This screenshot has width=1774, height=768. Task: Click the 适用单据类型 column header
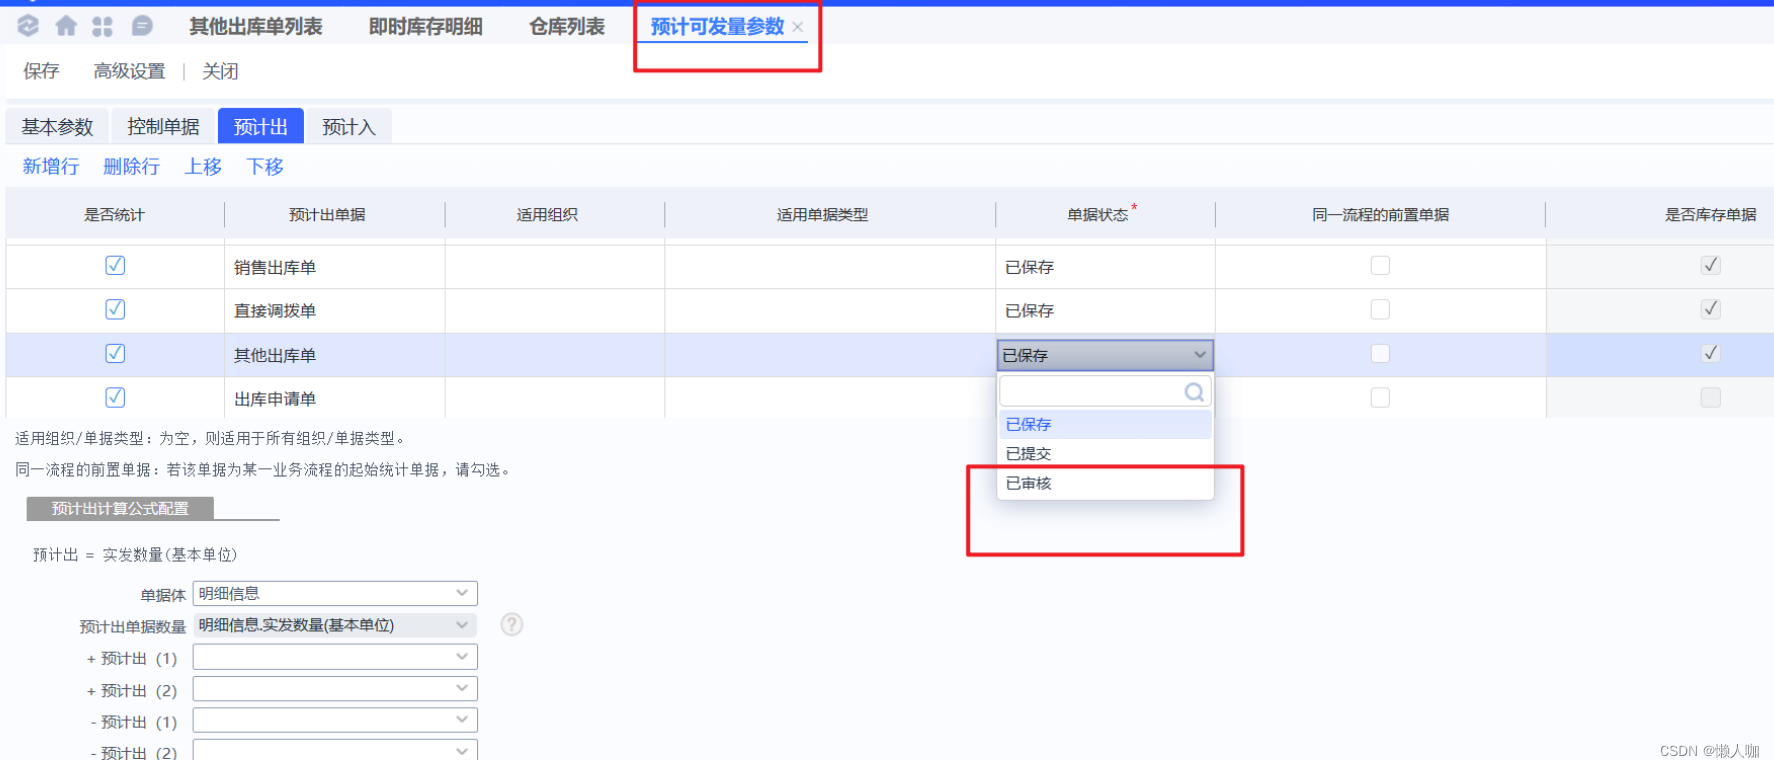click(830, 215)
